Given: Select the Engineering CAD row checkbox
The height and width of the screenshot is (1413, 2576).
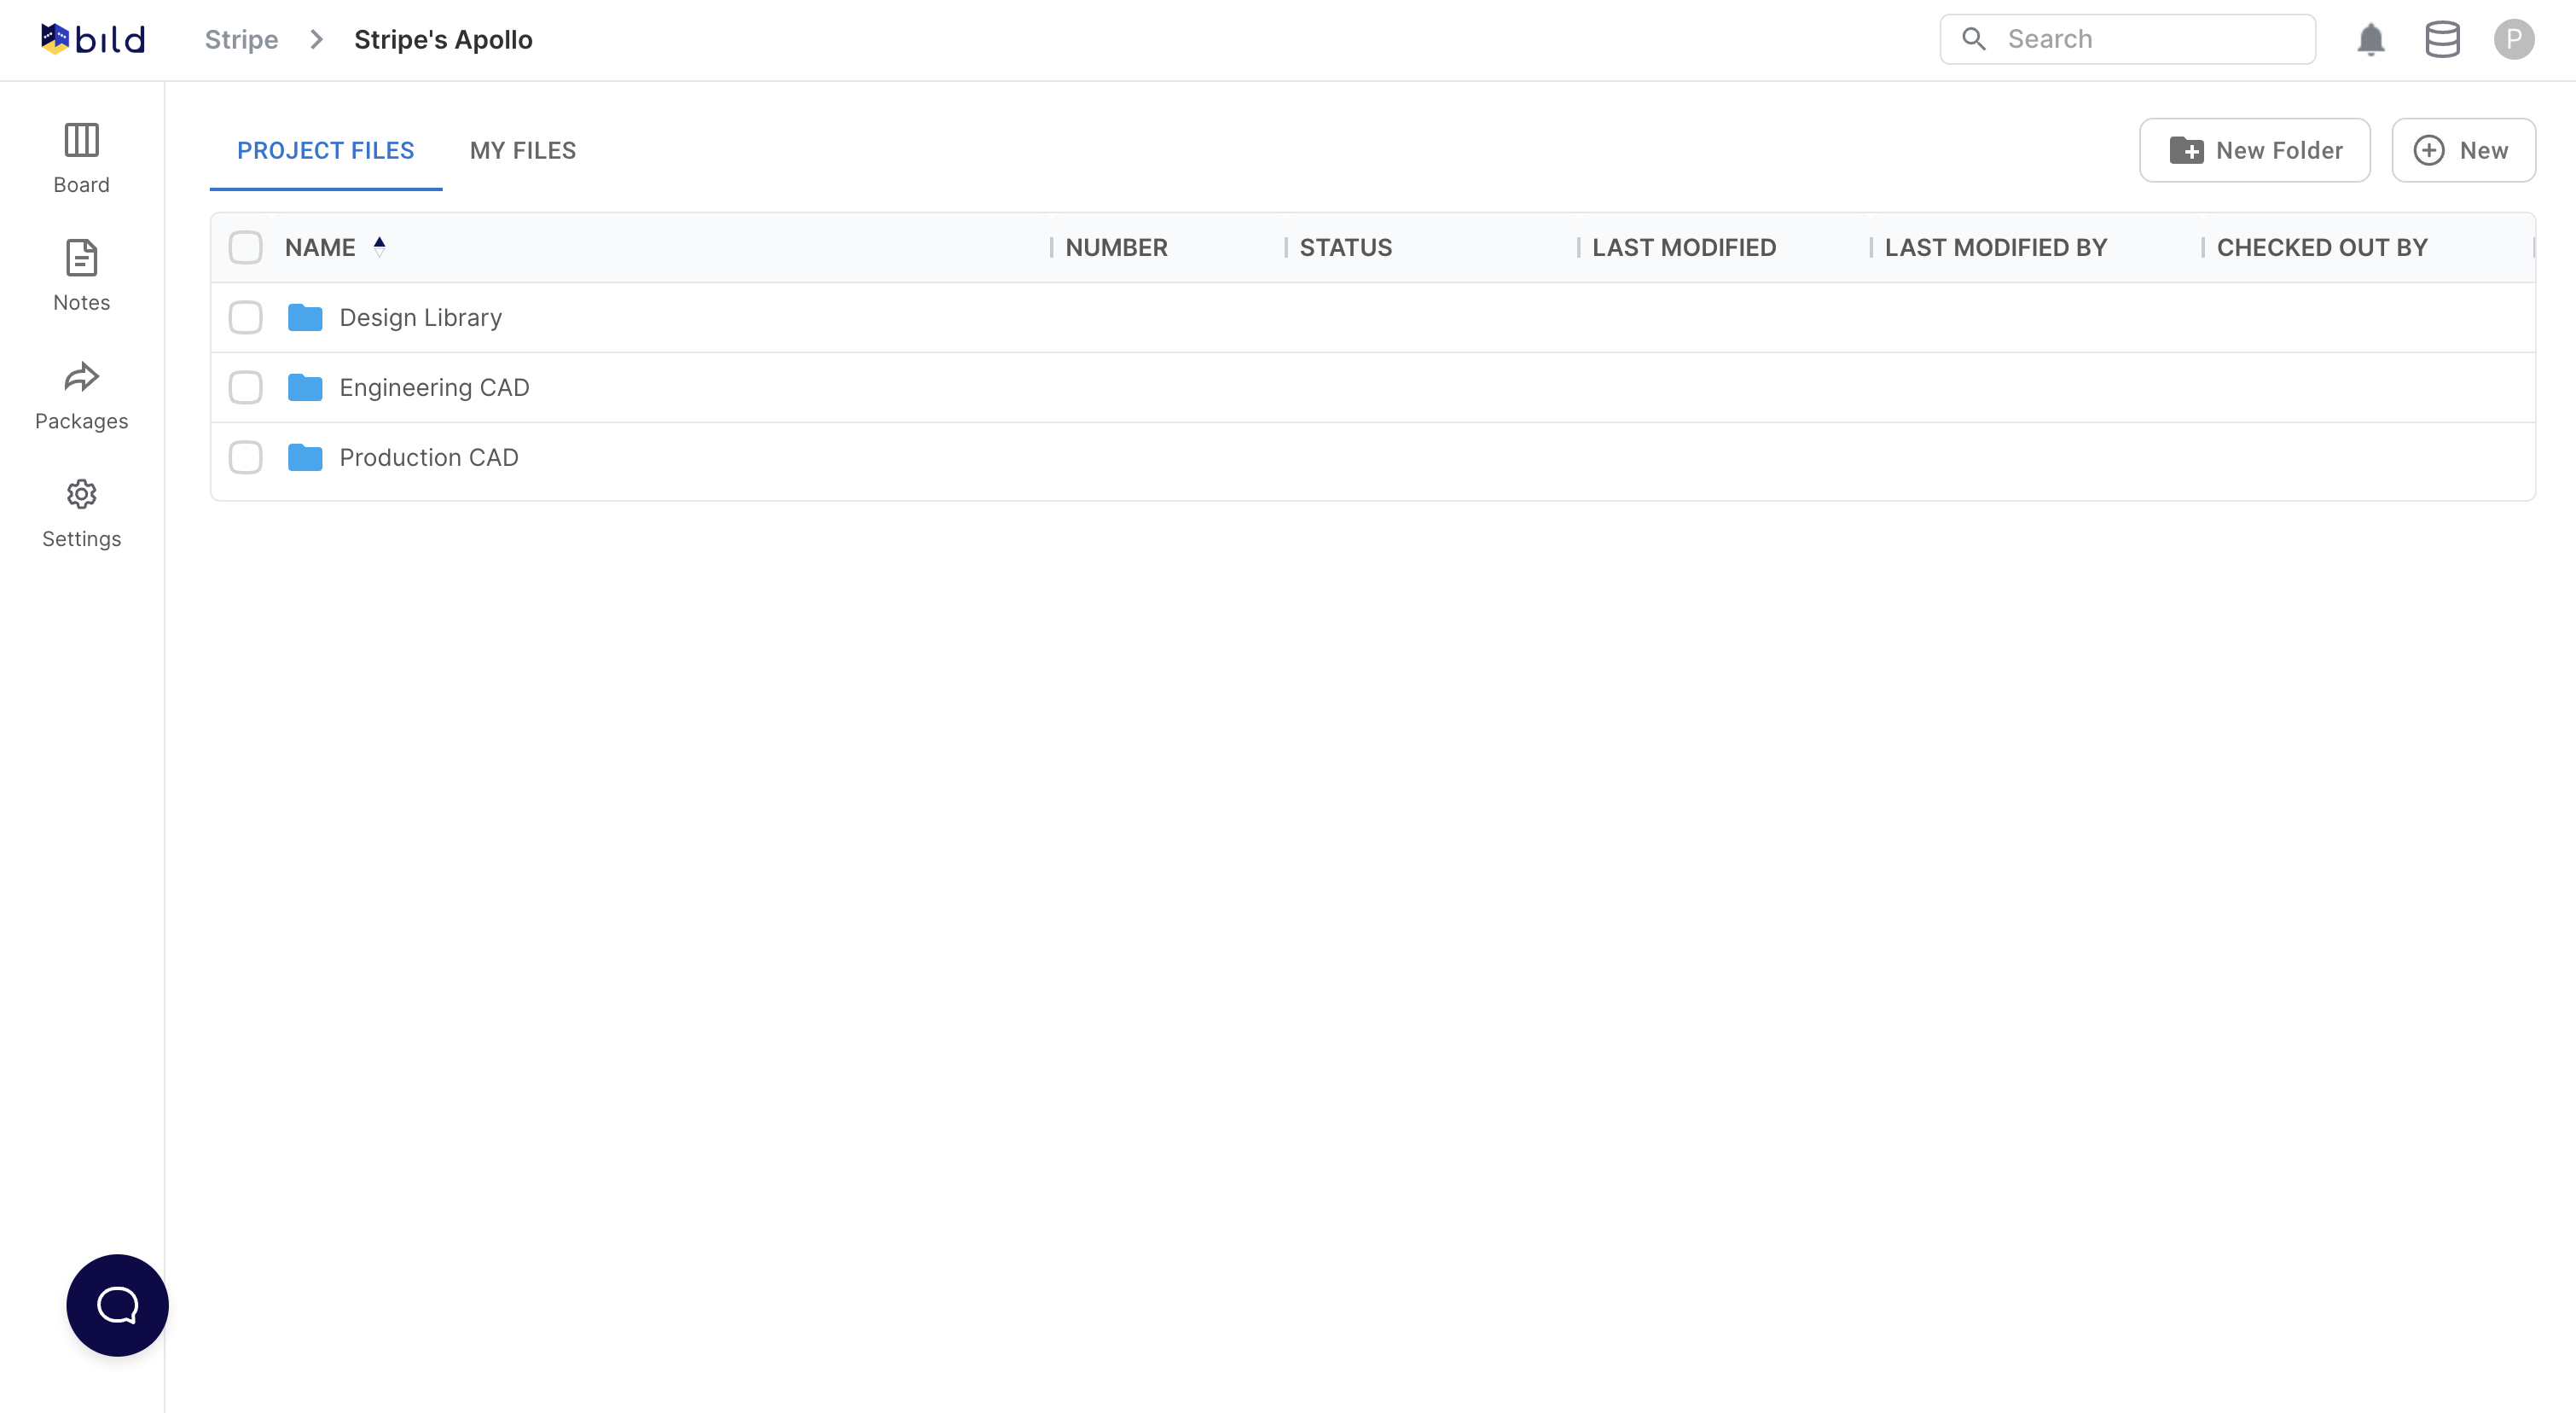Looking at the screenshot, I should (245, 387).
